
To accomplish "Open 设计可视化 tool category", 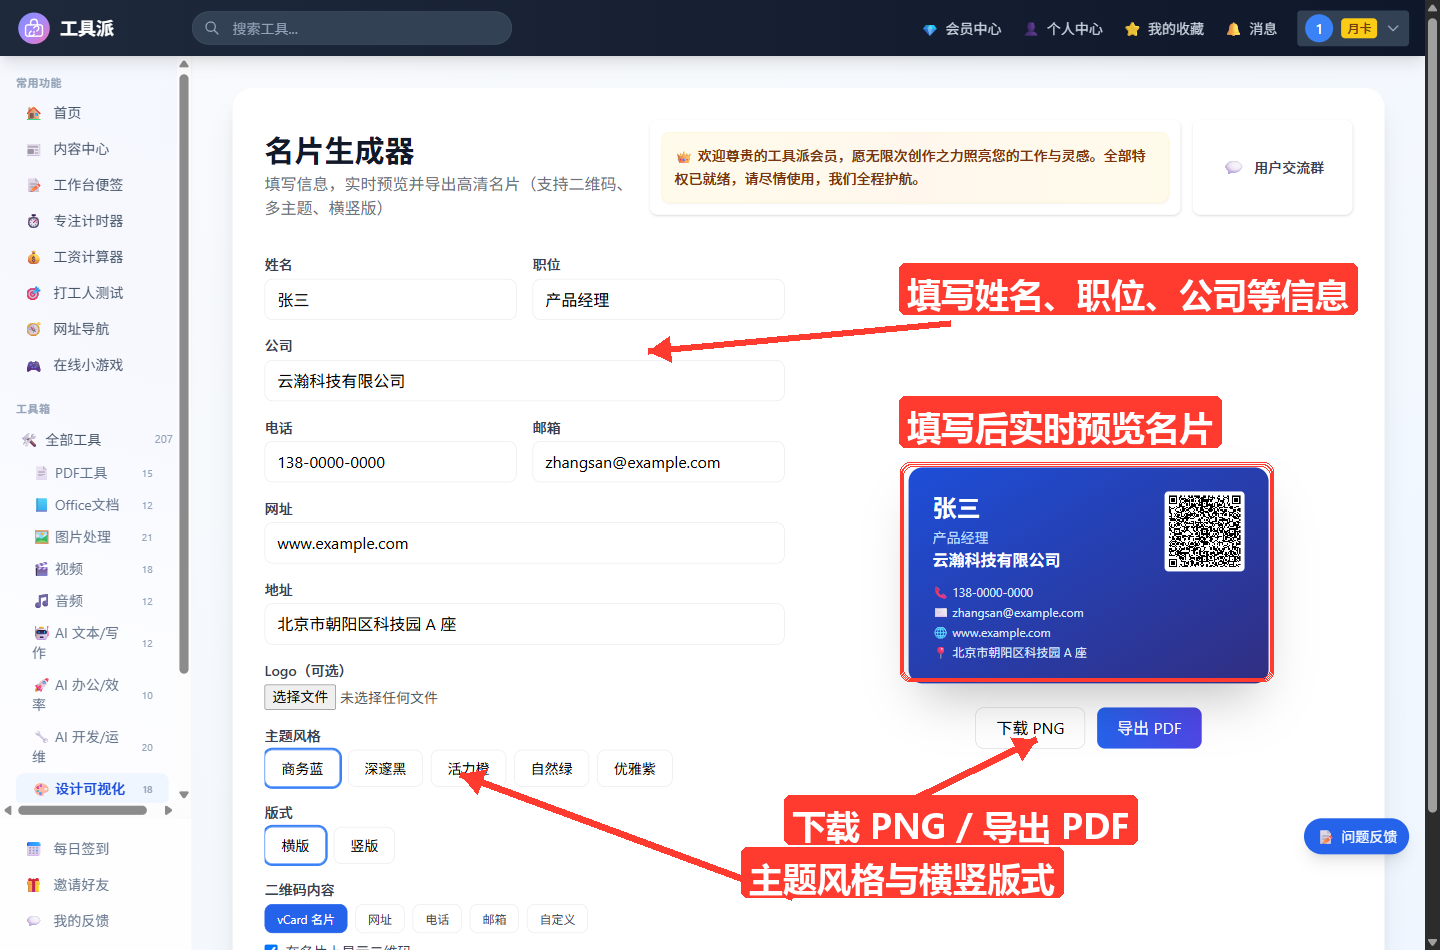I will click(92, 789).
